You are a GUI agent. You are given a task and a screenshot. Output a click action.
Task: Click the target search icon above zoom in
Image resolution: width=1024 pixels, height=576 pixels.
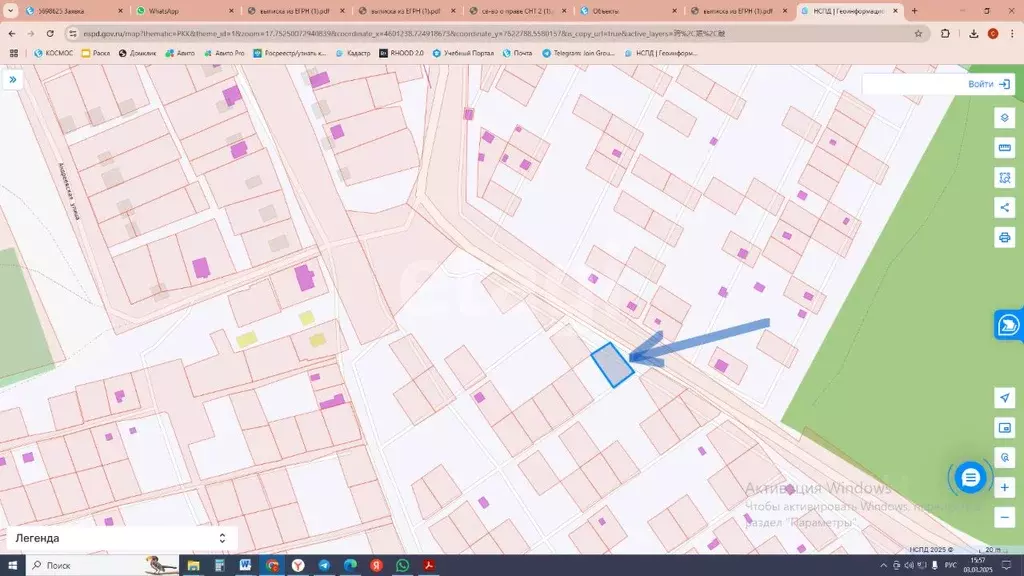click(1004, 458)
